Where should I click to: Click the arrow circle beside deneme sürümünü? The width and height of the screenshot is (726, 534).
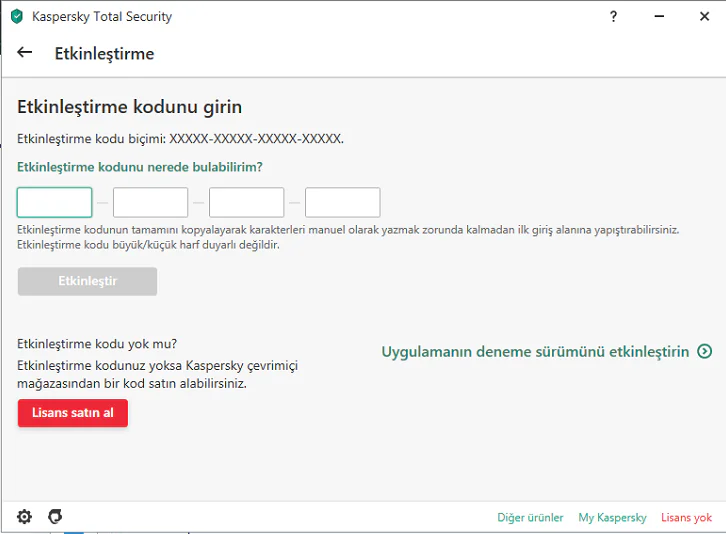(x=705, y=352)
